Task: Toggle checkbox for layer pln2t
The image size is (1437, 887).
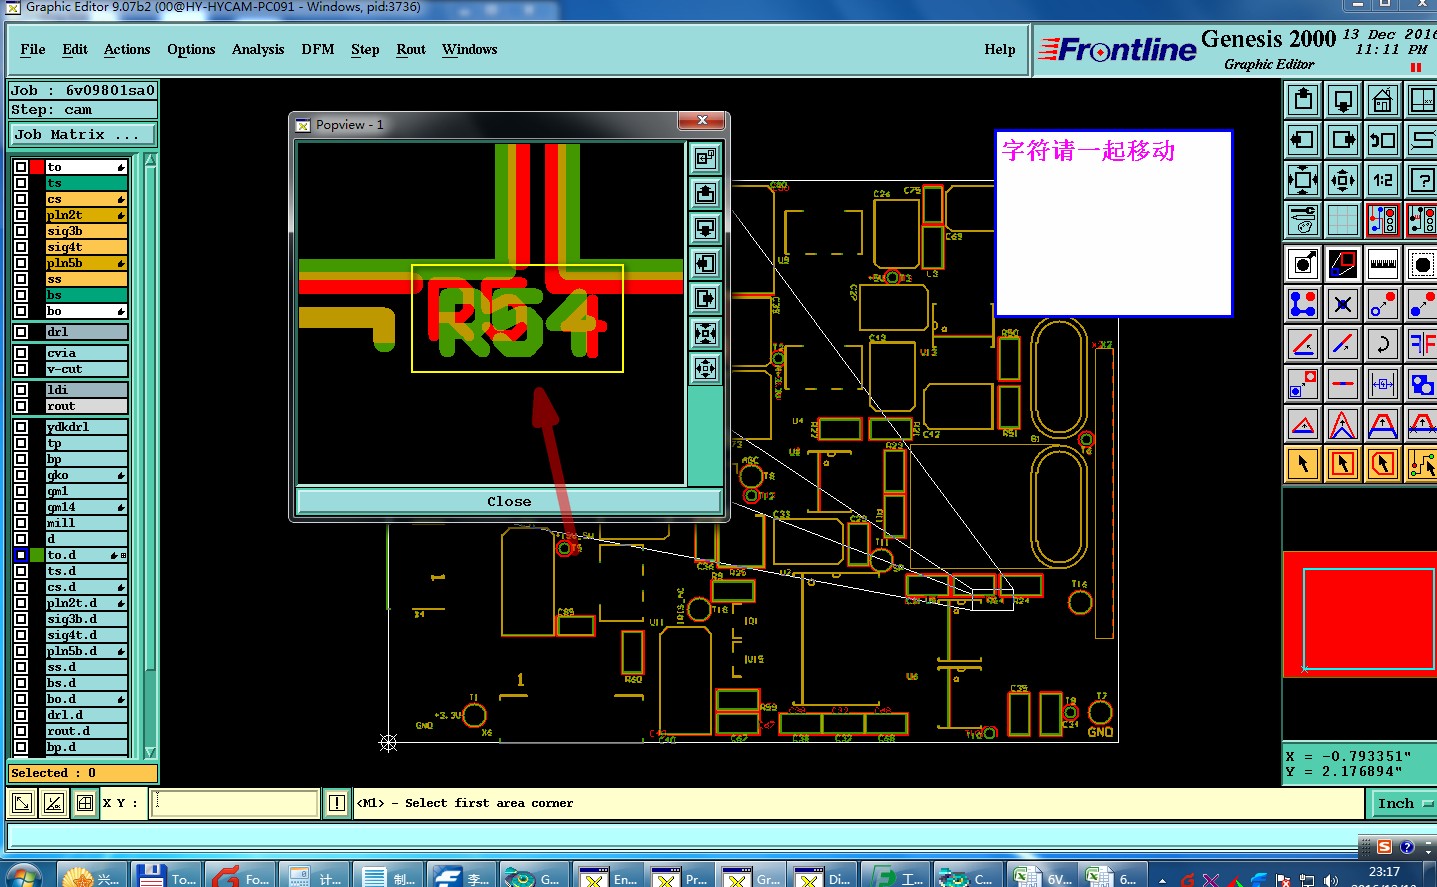Action: pos(21,215)
